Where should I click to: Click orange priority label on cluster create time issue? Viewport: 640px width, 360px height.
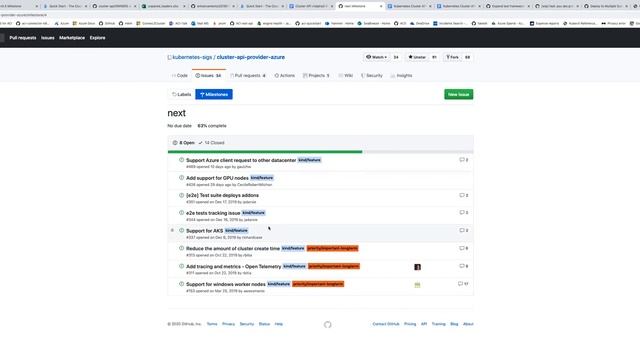pyautogui.click(x=332, y=249)
